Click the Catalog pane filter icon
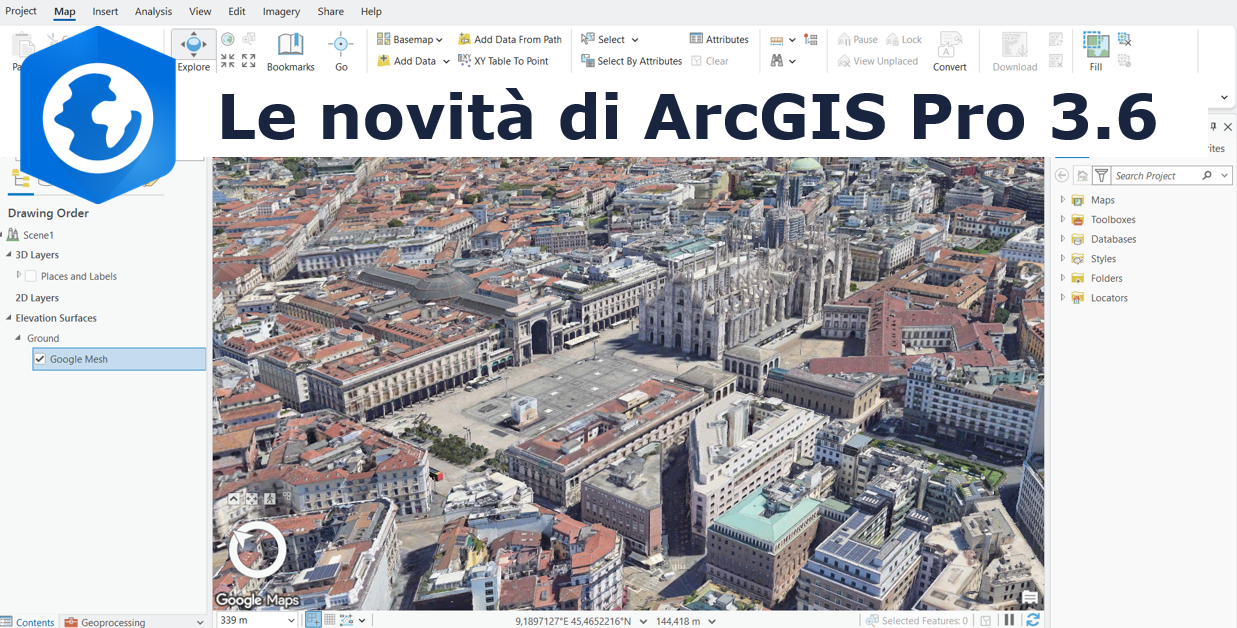This screenshot has width=1237, height=628. tap(1101, 176)
